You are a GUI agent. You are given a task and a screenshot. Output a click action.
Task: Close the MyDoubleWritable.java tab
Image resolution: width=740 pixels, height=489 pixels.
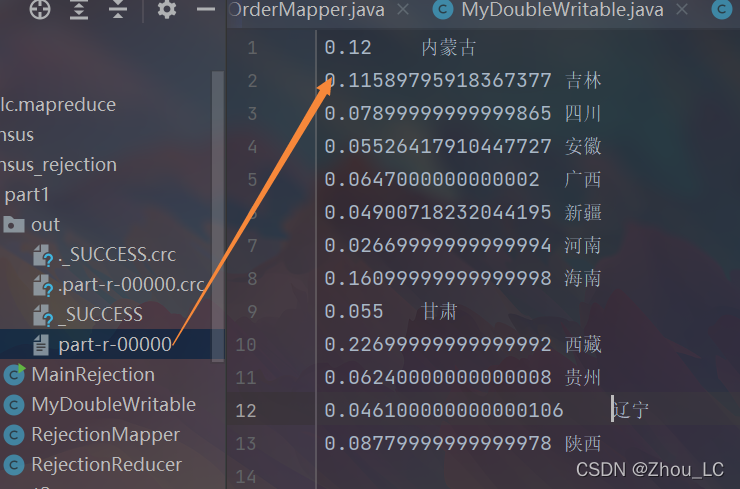682,9
